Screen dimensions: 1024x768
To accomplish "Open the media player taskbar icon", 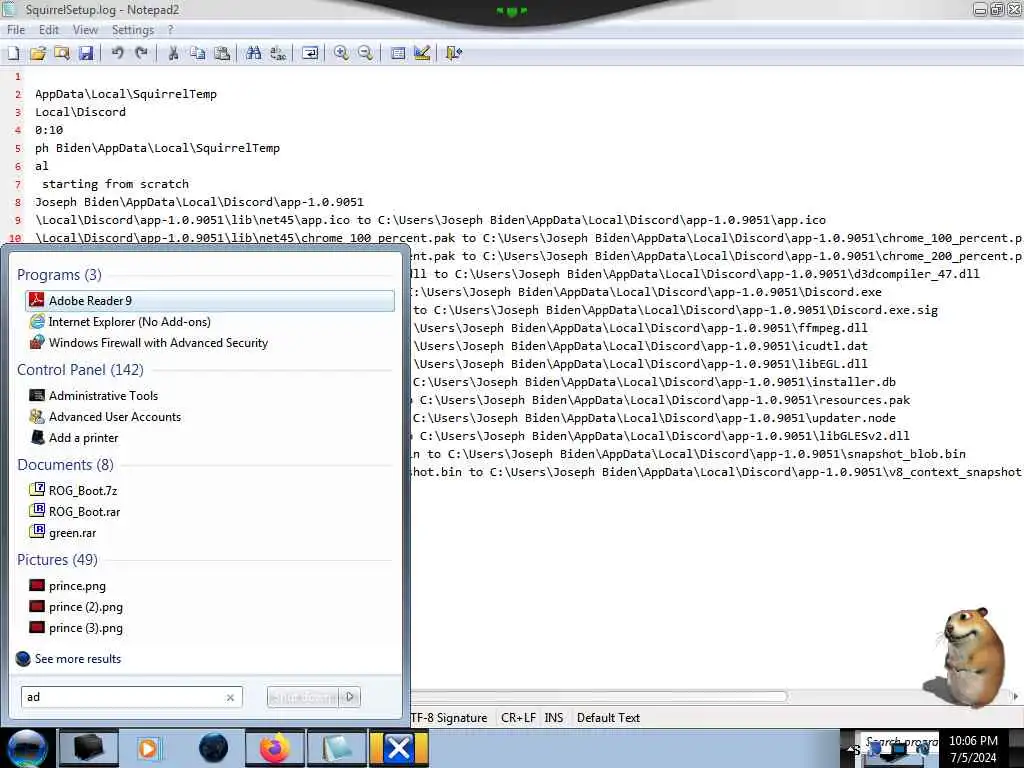I will click(148, 748).
